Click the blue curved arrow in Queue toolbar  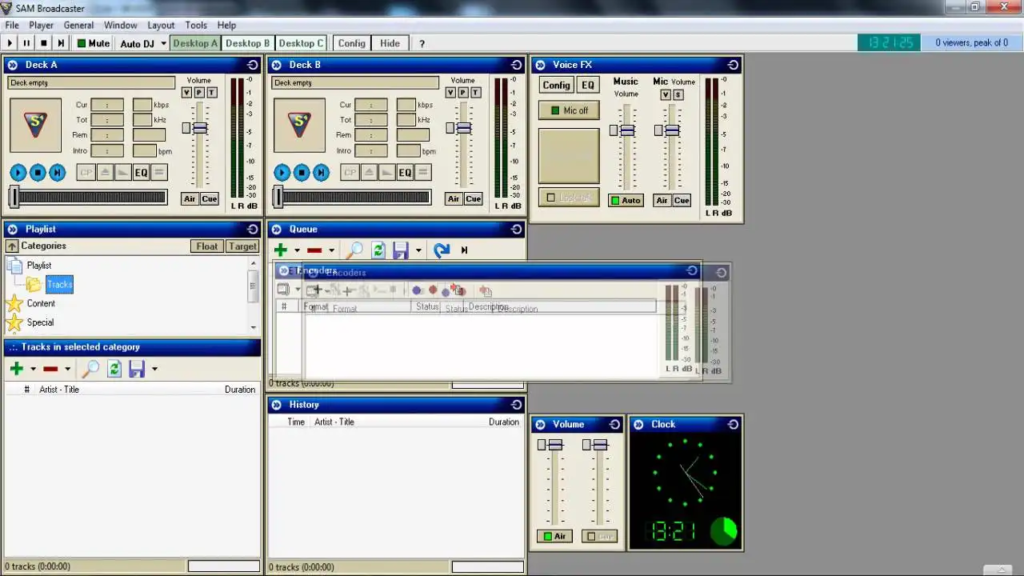coord(441,250)
